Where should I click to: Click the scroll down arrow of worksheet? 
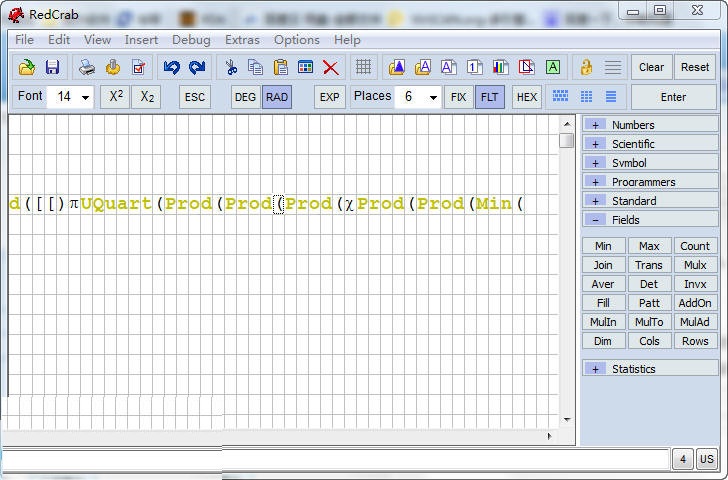(x=567, y=419)
